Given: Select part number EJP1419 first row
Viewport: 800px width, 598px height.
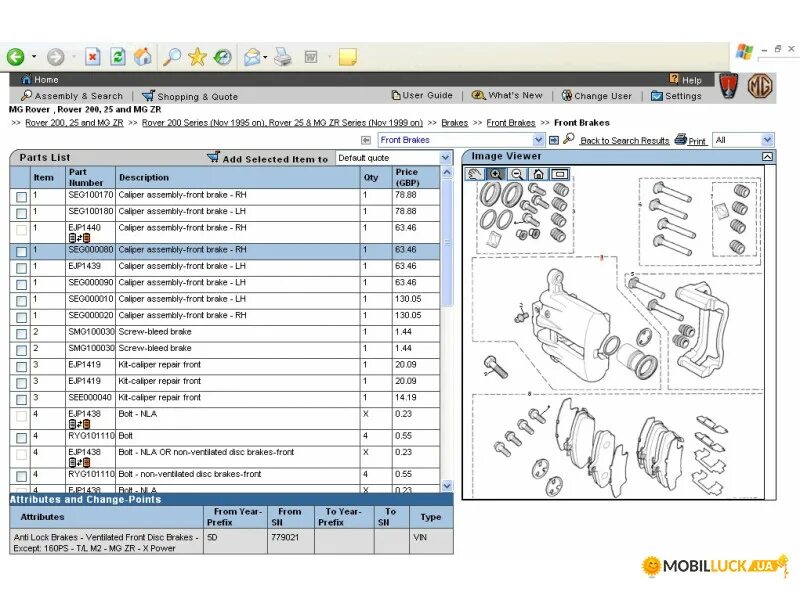Looking at the screenshot, I should (x=85, y=364).
